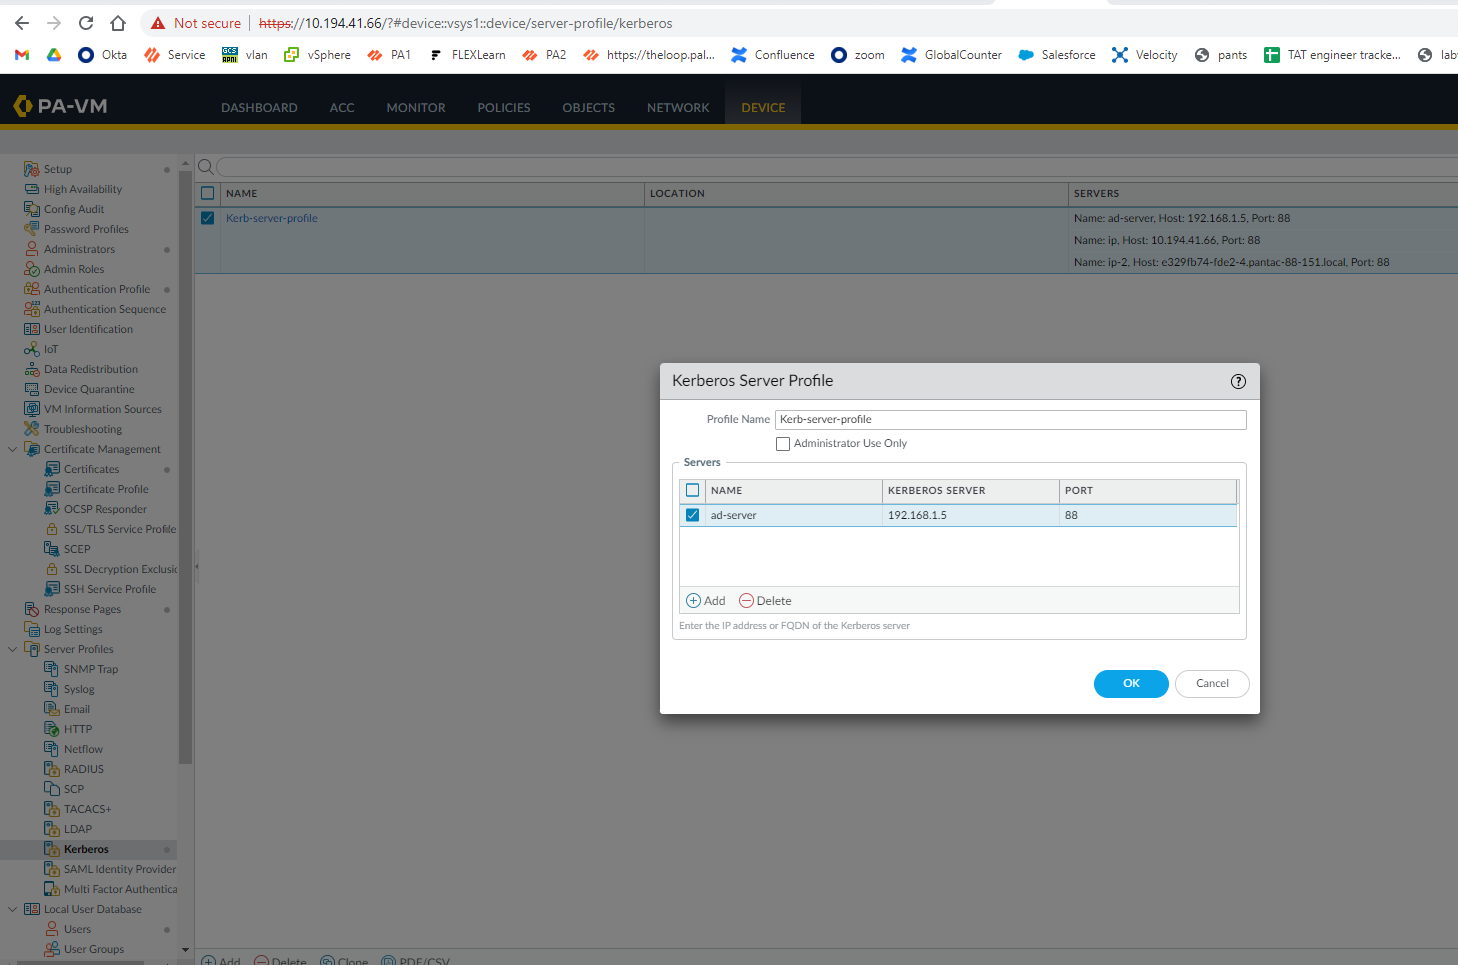Click the browser address bar URL
The height and width of the screenshot is (965, 1458).
click(466, 23)
